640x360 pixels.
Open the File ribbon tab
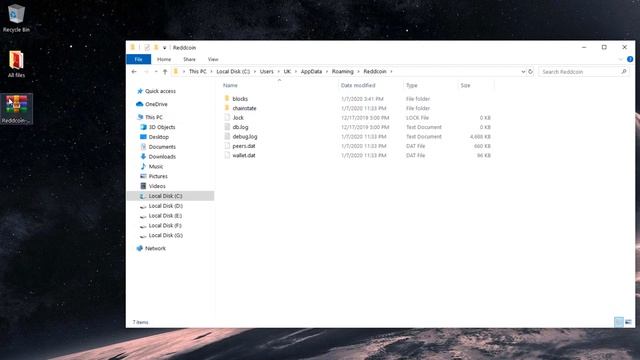[x=138, y=59]
